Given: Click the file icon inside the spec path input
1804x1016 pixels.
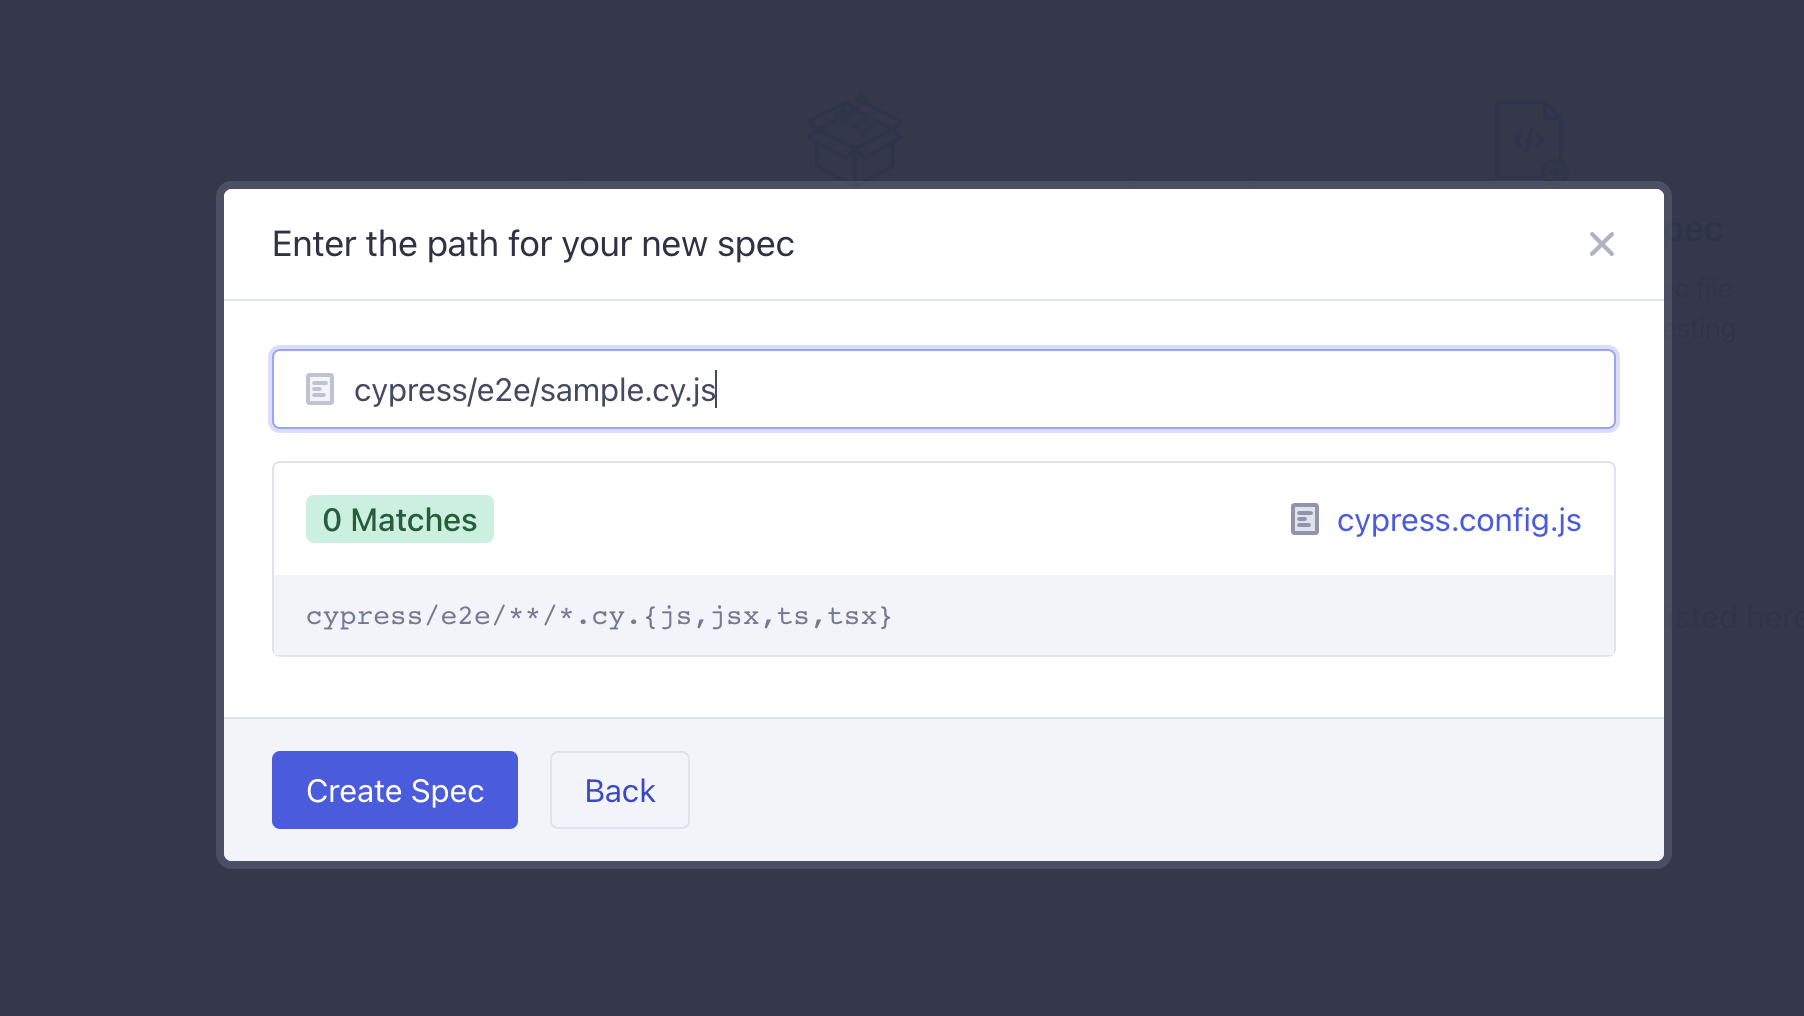Looking at the screenshot, I should click(319, 389).
